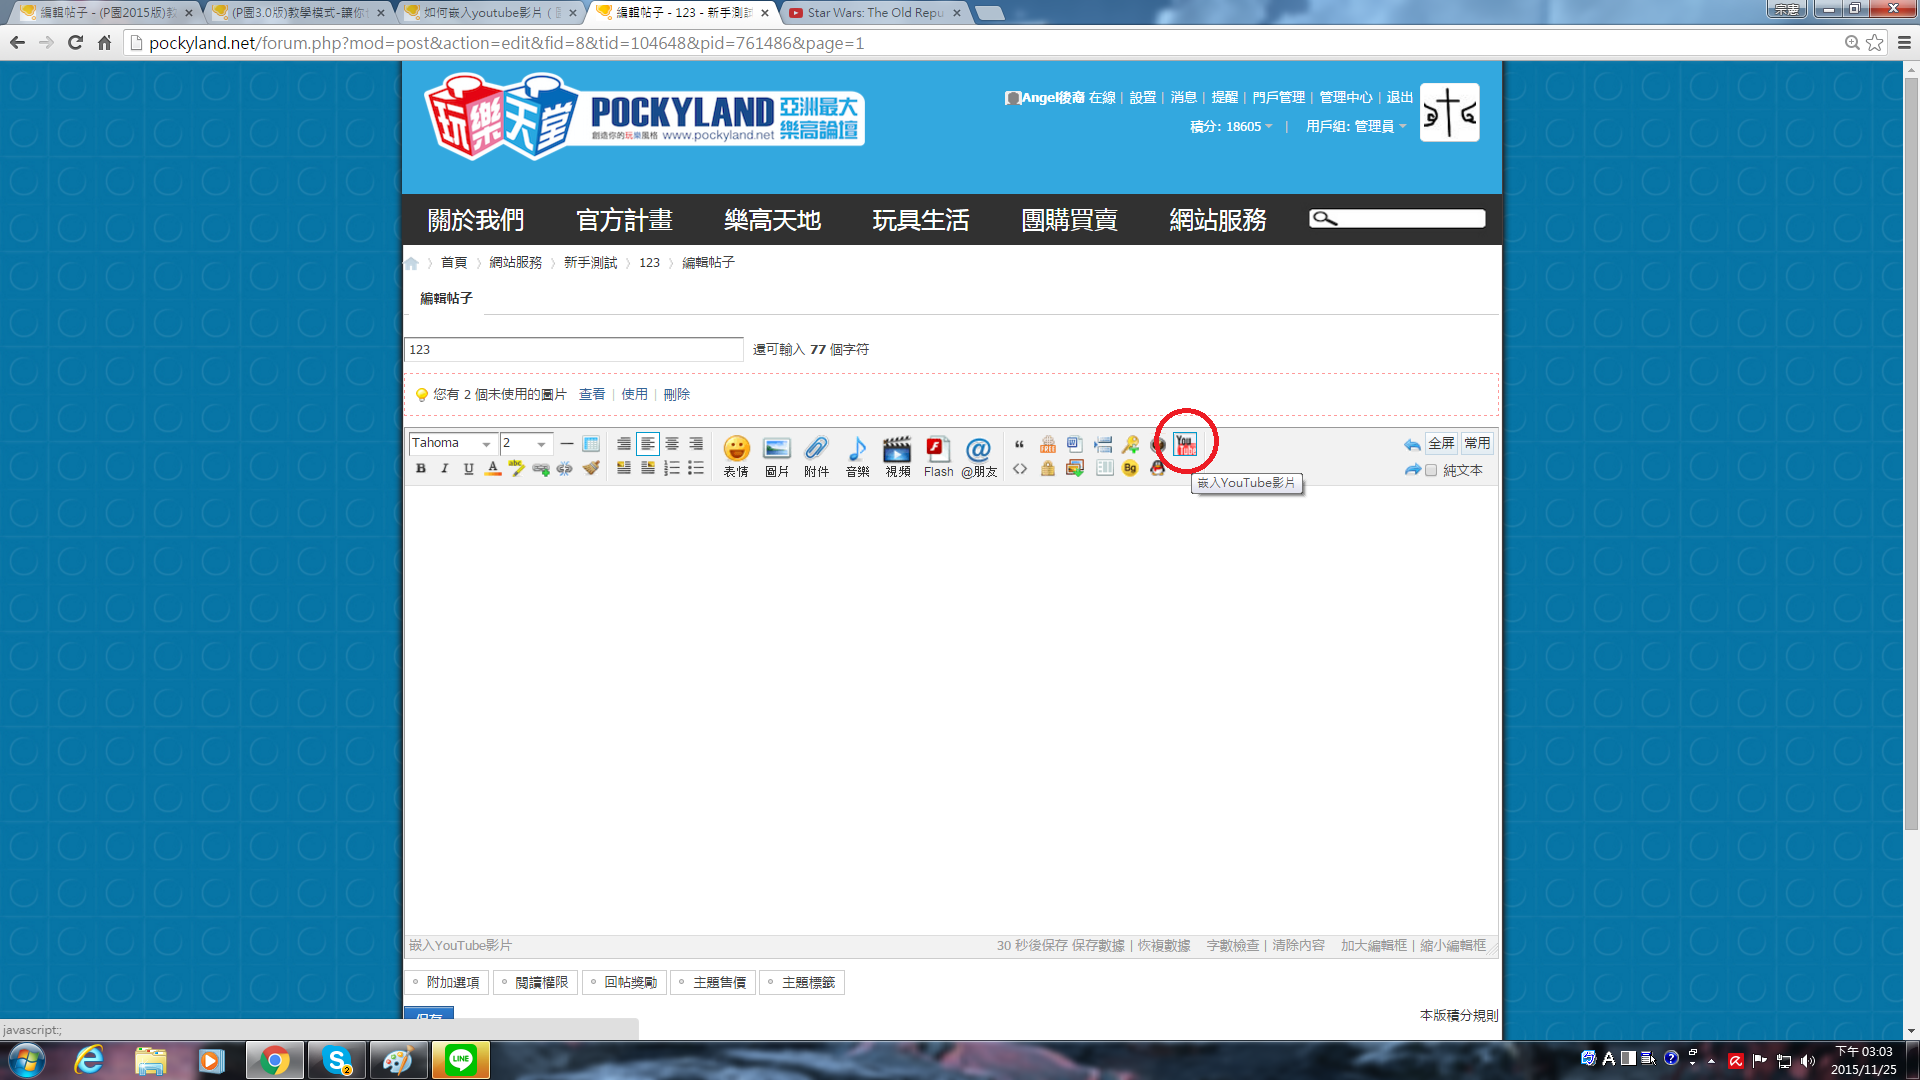Open the 樂高天地 navigation menu
This screenshot has width=1920, height=1080.
coord(772,220)
